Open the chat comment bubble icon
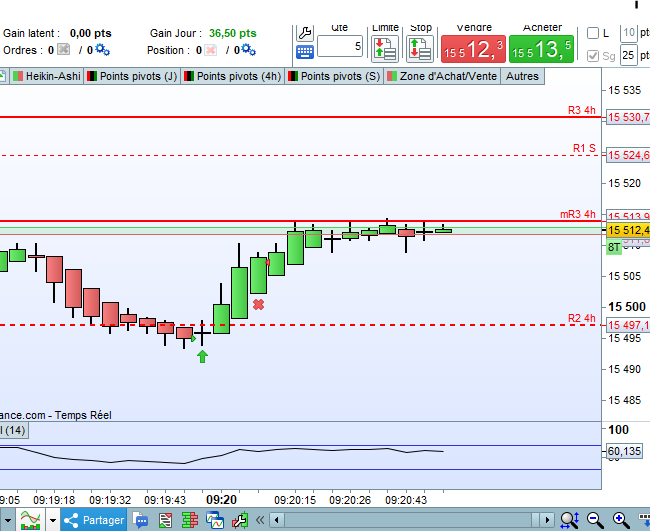 (x=141, y=520)
